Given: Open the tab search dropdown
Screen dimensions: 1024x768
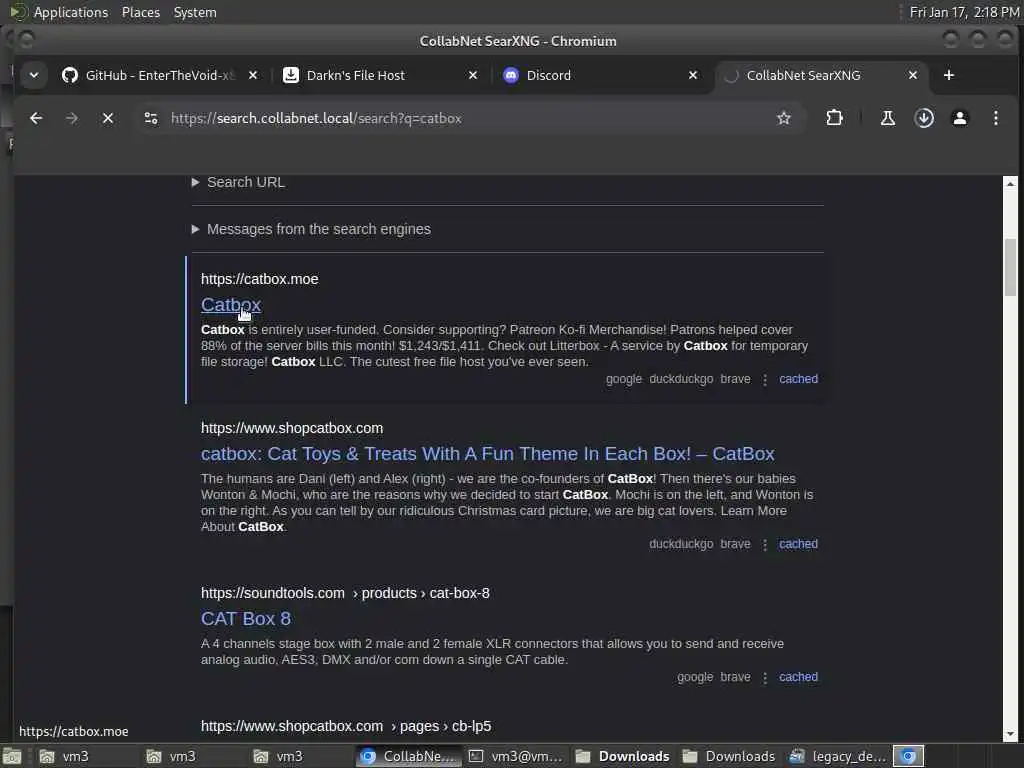Looking at the screenshot, I should (x=34, y=75).
